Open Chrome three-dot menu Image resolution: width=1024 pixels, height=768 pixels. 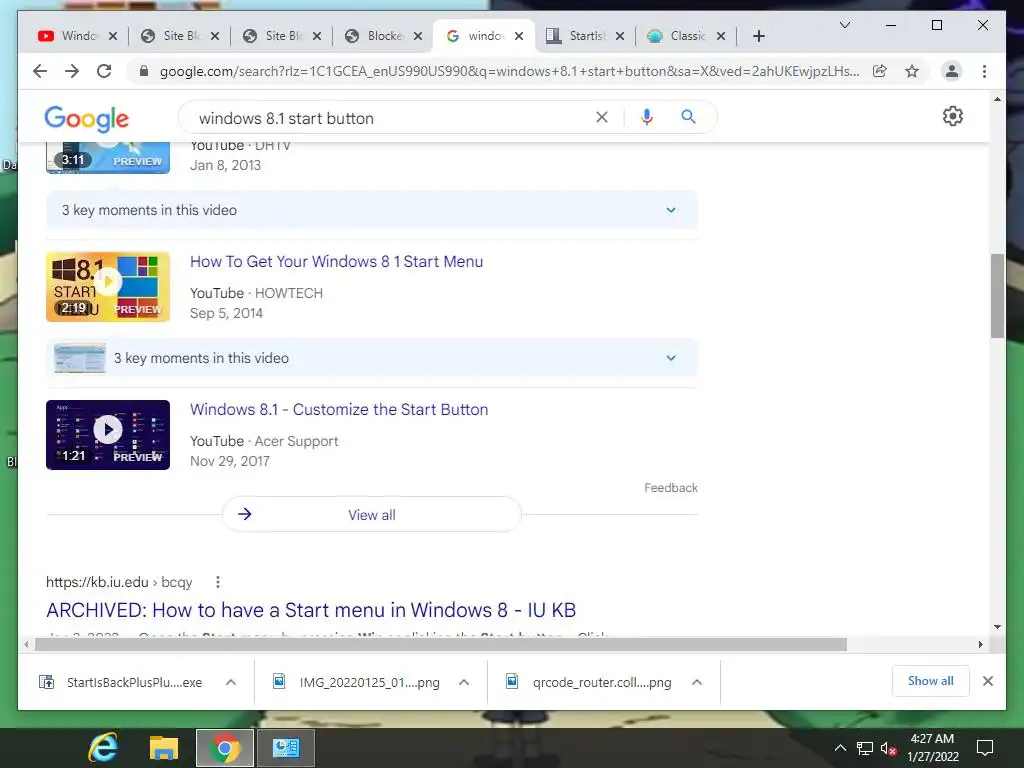[x=984, y=71]
